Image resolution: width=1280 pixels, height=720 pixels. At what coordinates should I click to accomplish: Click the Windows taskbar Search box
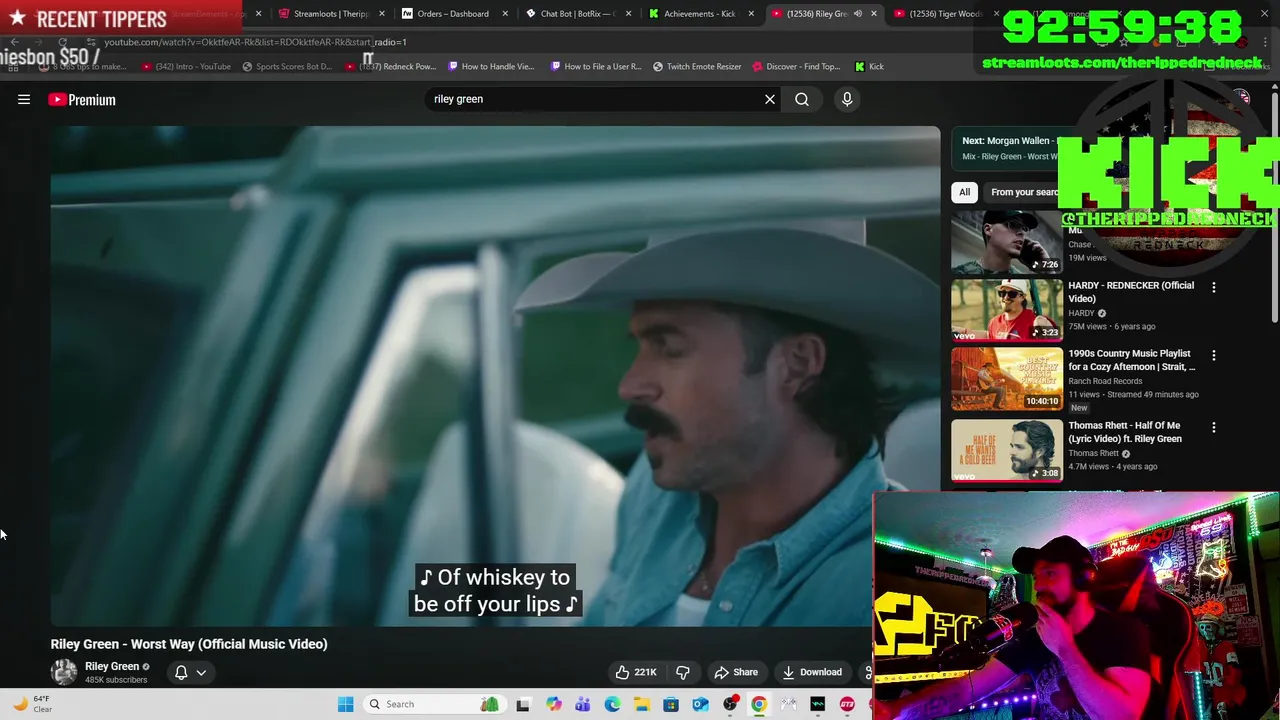coord(432,704)
